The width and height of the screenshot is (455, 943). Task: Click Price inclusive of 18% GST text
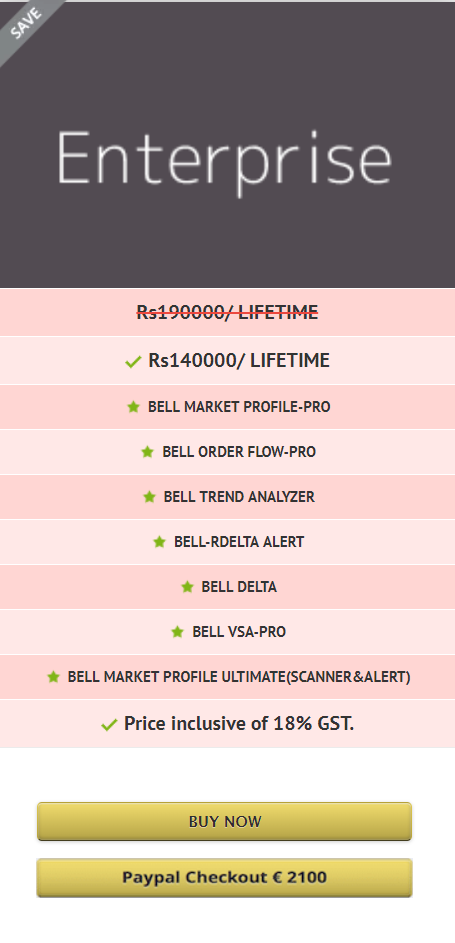click(x=239, y=723)
